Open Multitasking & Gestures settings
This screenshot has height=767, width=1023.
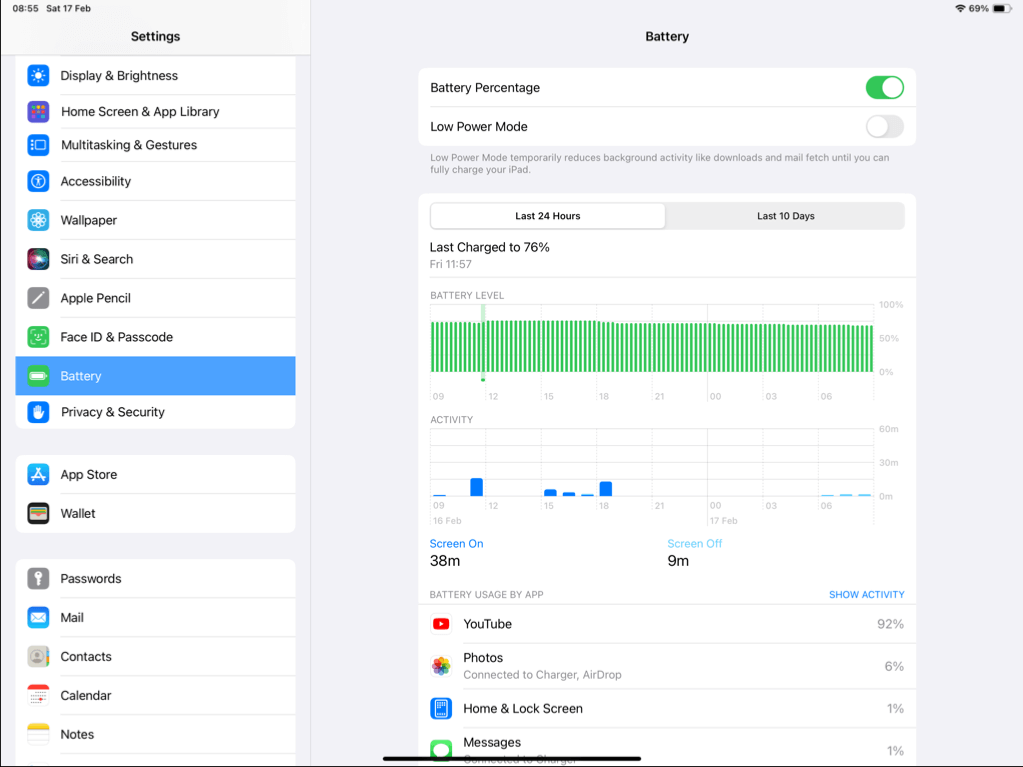click(155, 145)
